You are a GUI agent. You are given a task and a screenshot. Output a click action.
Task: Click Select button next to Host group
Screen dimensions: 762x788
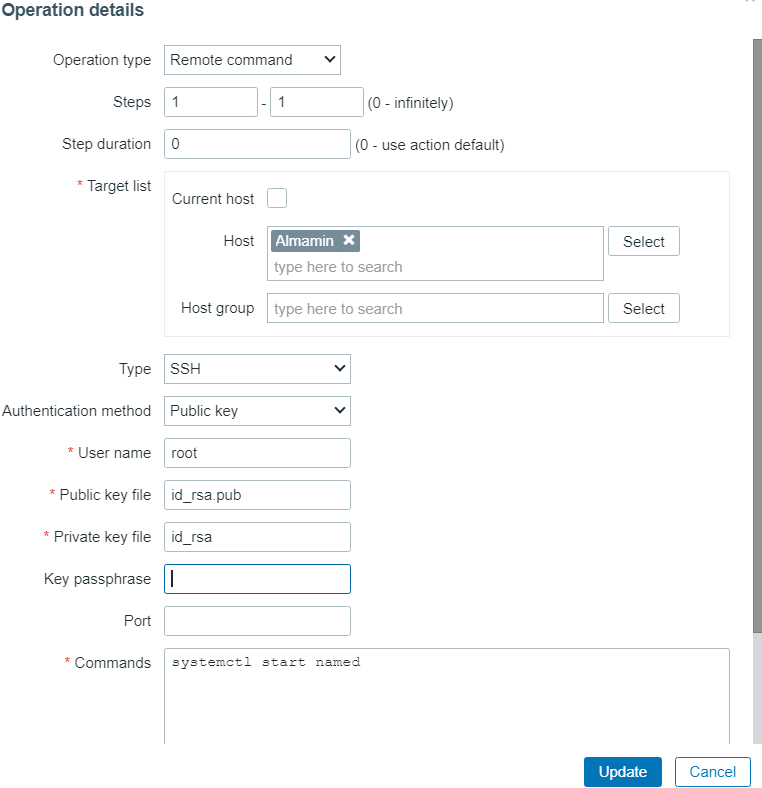(643, 308)
